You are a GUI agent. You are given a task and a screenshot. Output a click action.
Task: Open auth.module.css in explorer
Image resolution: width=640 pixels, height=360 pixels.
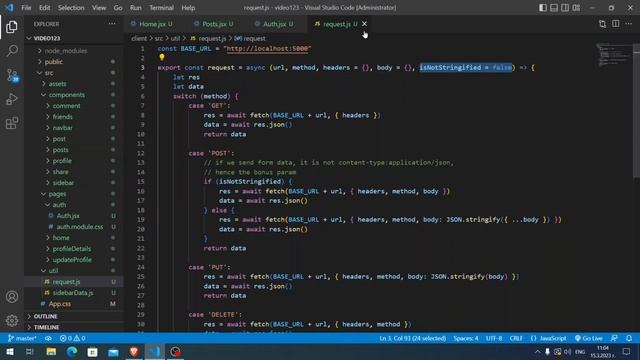pyautogui.click(x=80, y=227)
